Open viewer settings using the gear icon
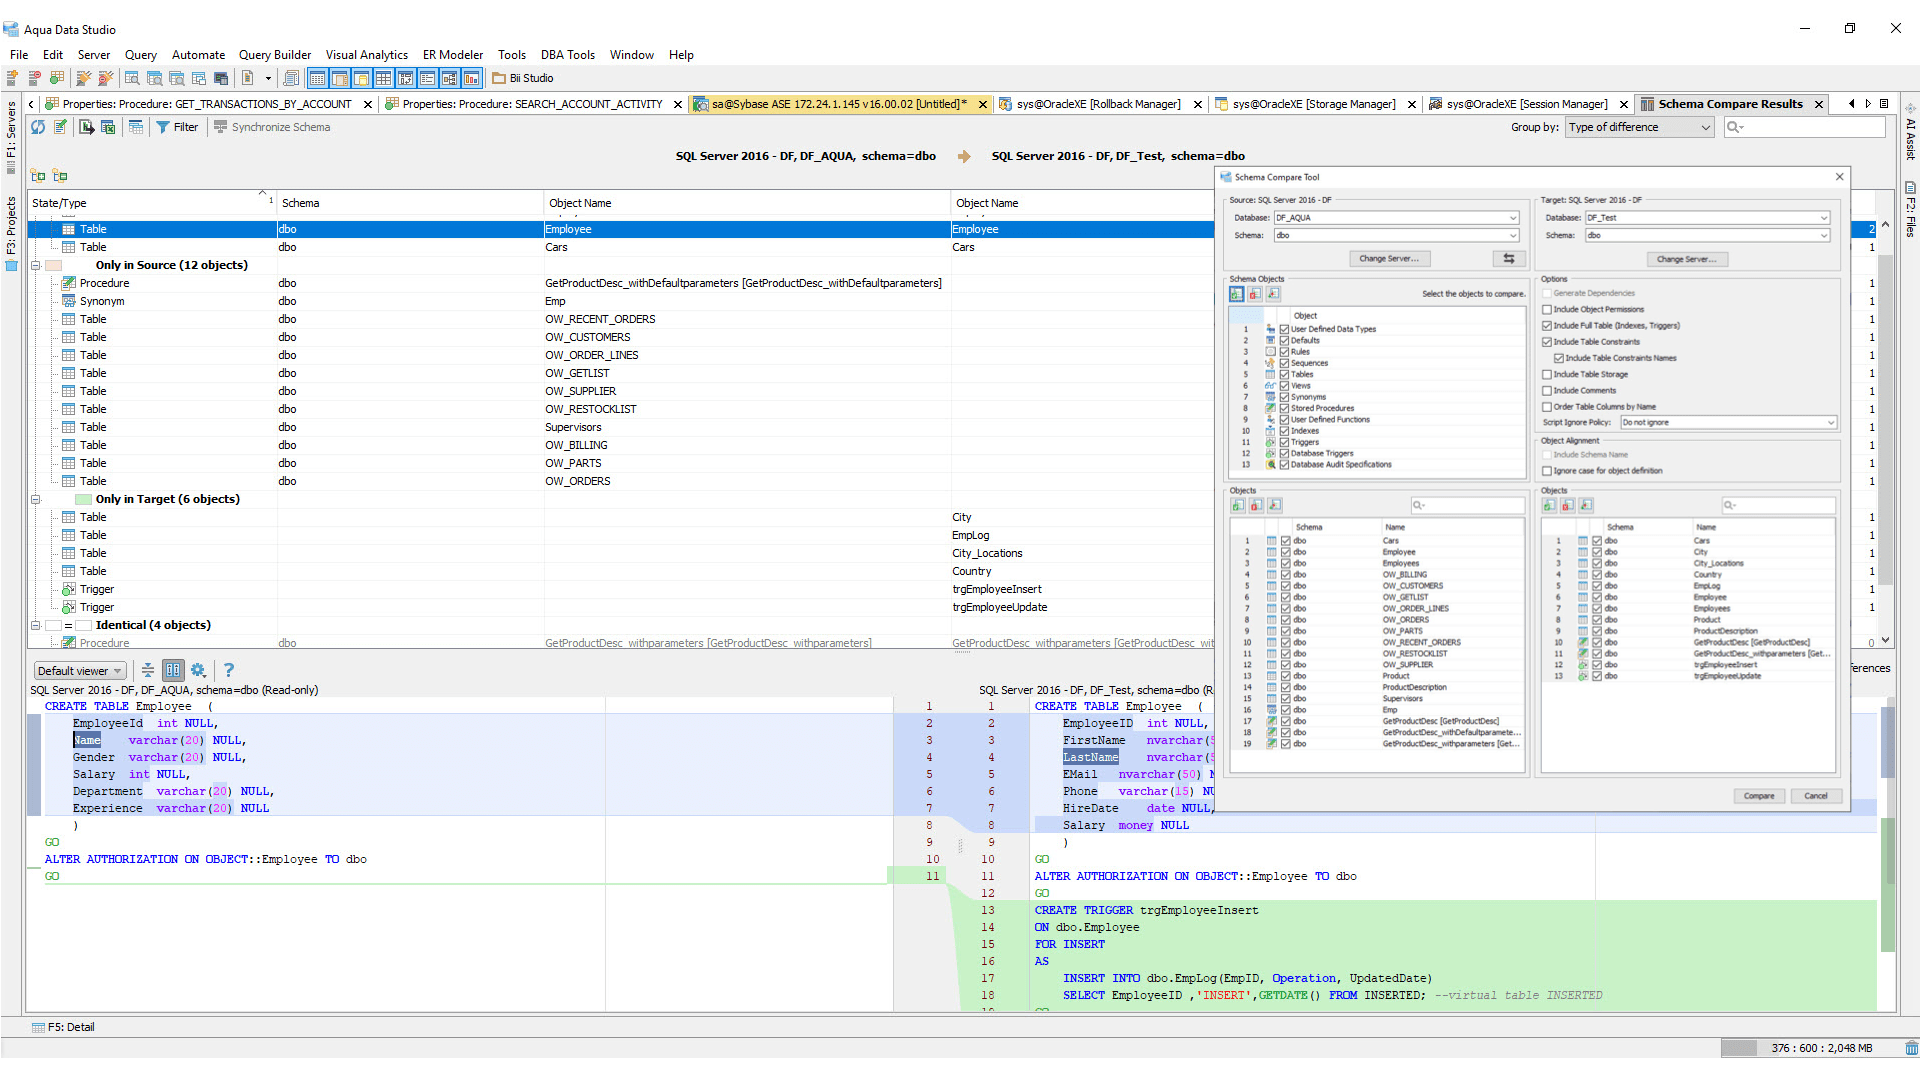This screenshot has width=1920, height=1080. (198, 670)
